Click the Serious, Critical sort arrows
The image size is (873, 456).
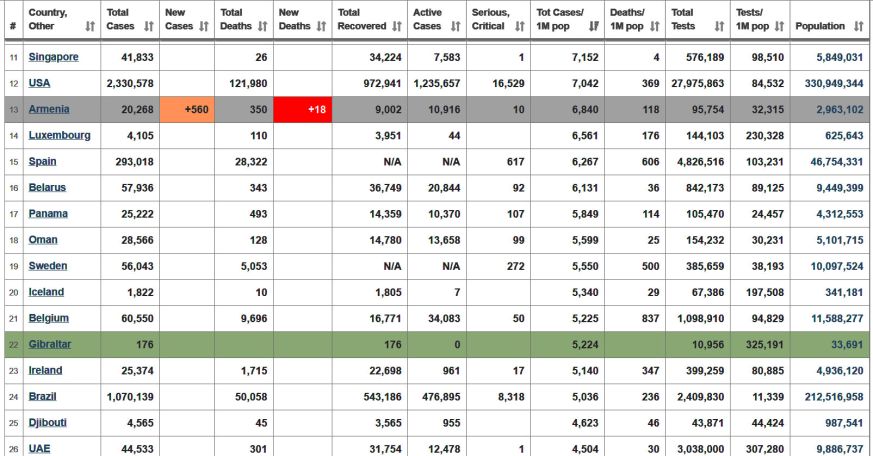pos(520,26)
